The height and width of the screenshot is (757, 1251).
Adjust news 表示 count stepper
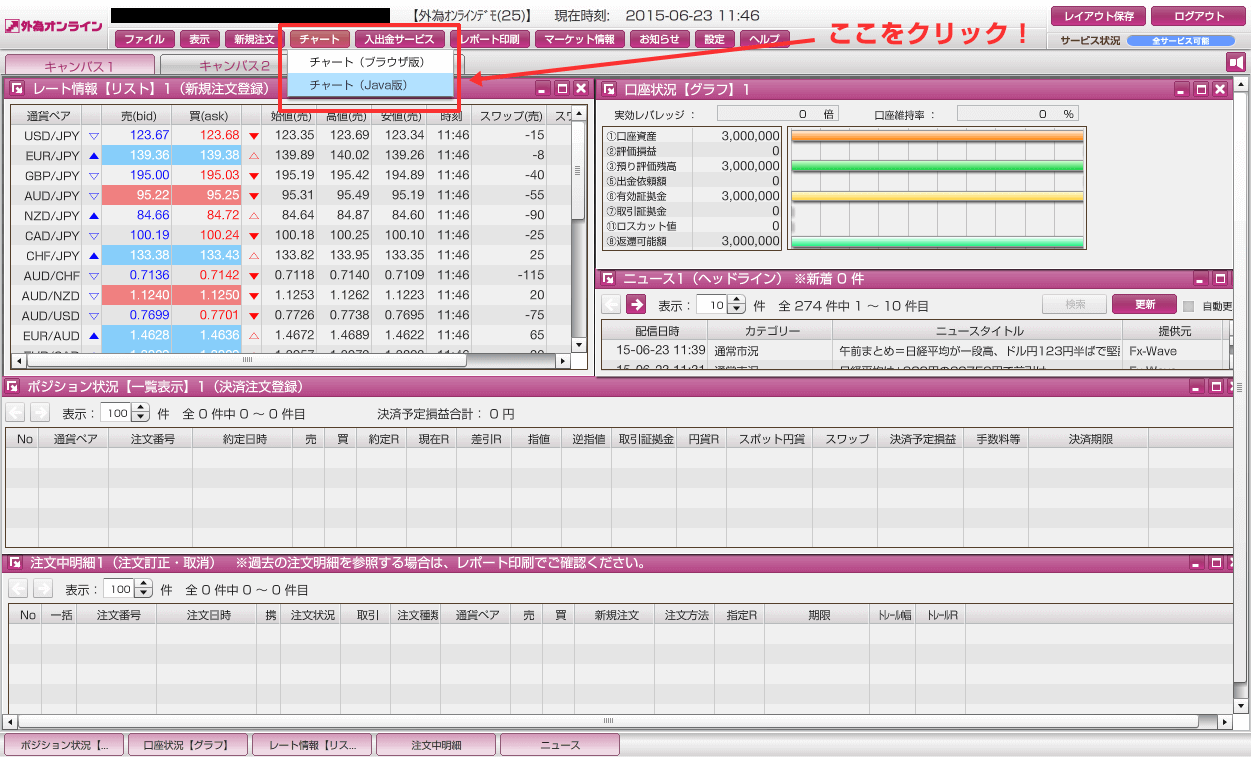[x=737, y=305]
